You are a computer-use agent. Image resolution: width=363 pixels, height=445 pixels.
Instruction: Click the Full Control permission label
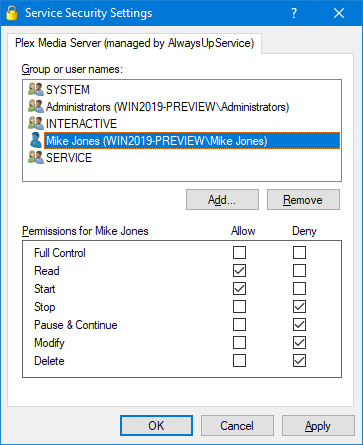(x=60, y=253)
